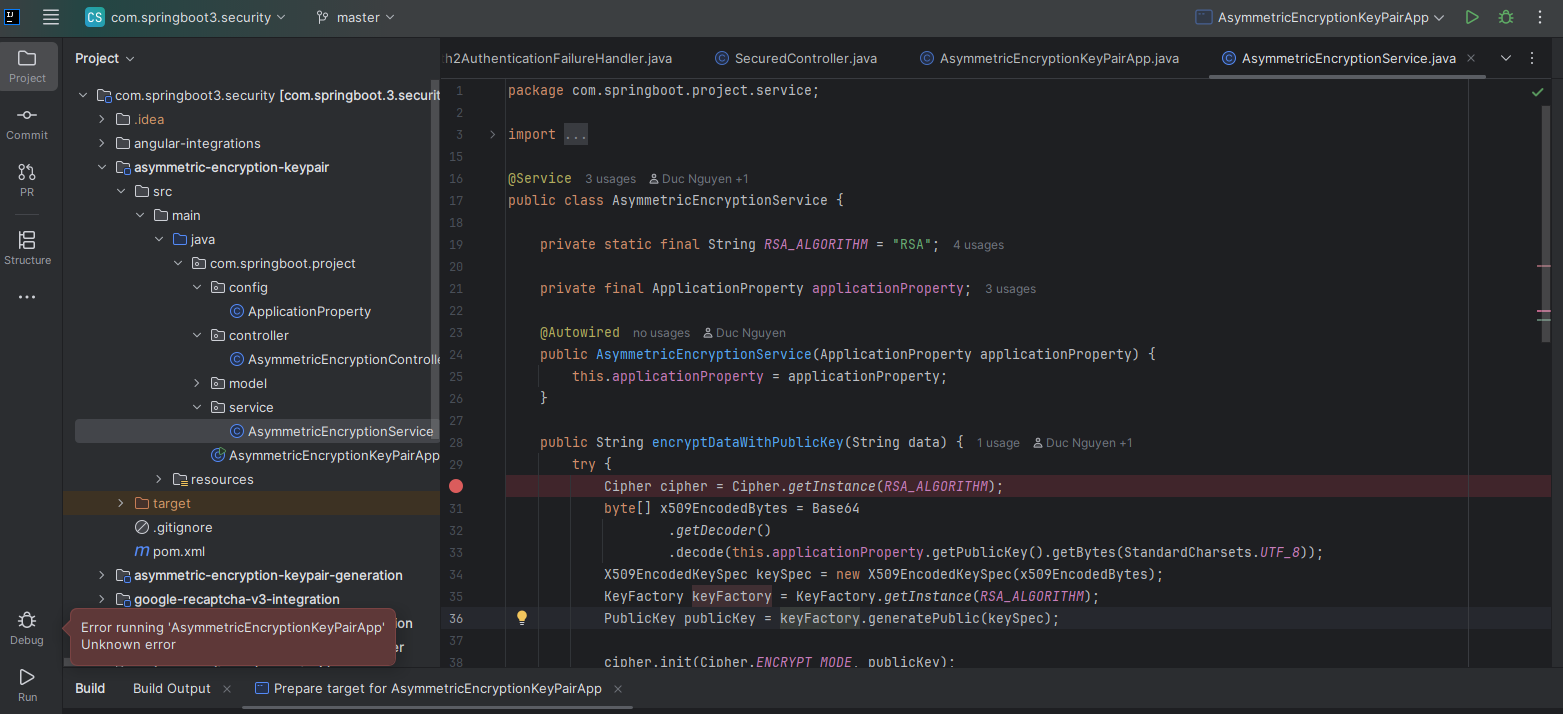Viewport: 1563px width, 714px height.
Task: Start debugging with the top bug icon
Action: coord(1505,17)
